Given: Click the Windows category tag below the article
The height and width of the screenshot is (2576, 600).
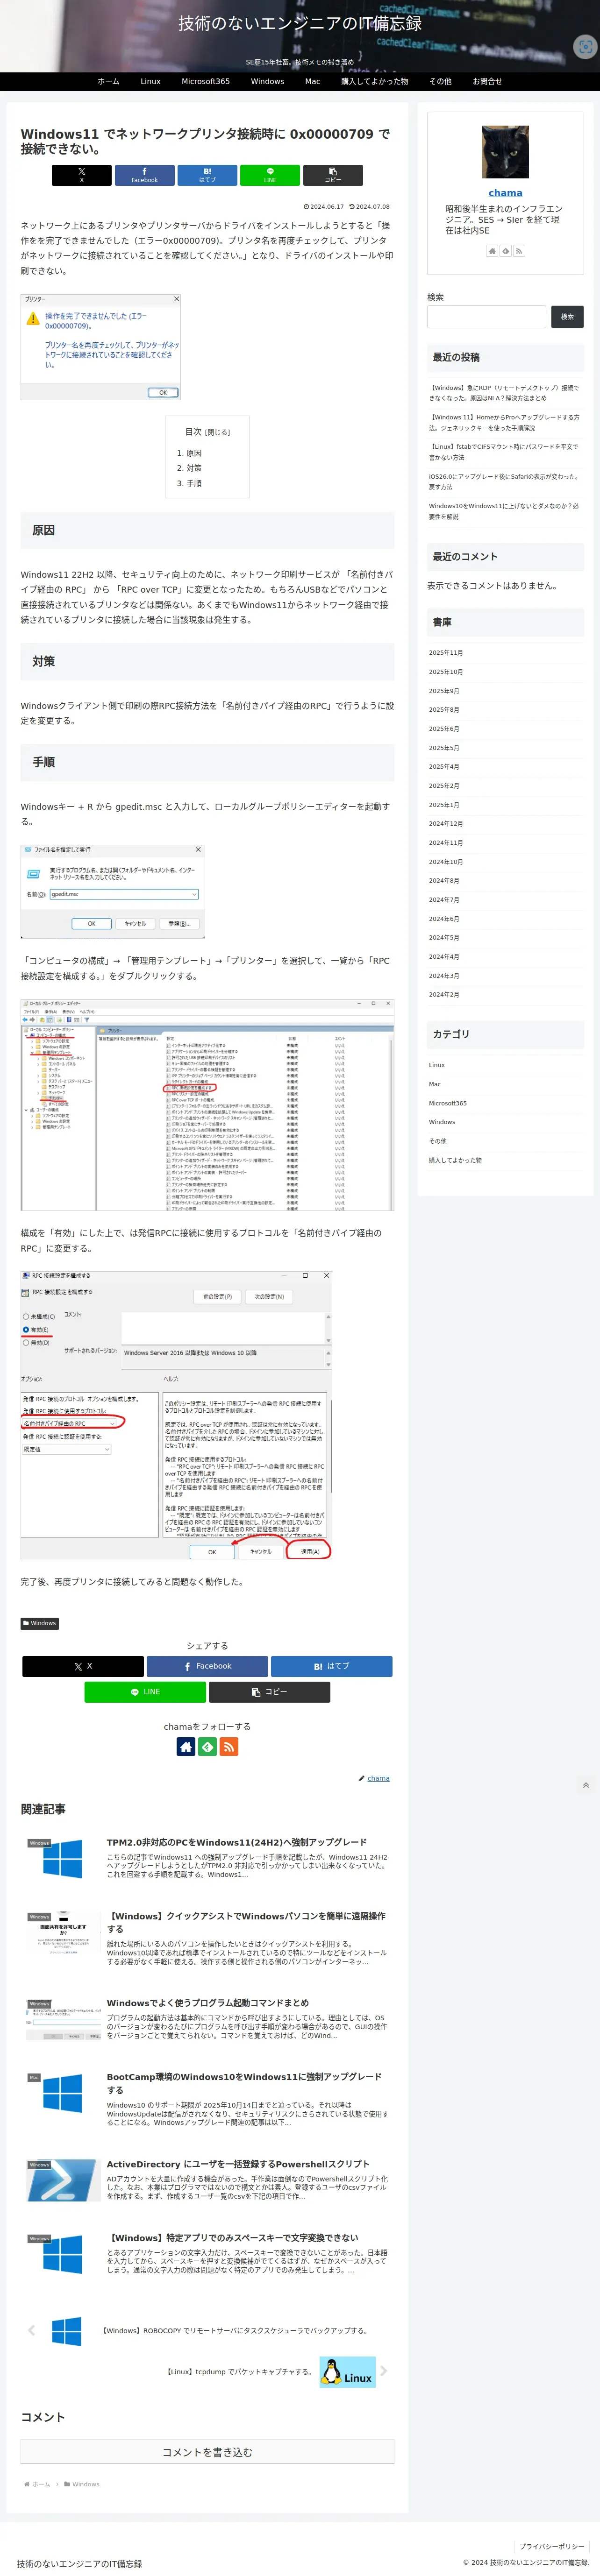Looking at the screenshot, I should click(x=40, y=1623).
